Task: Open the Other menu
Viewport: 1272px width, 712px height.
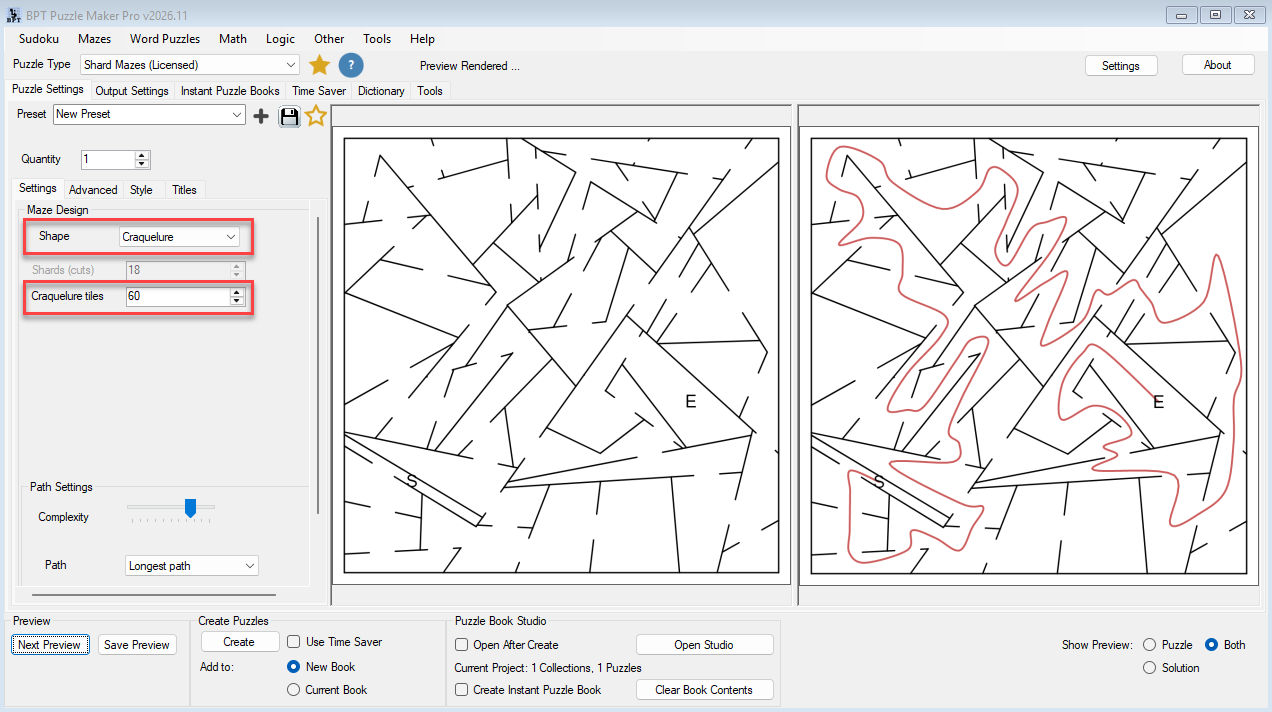Action: click(329, 39)
